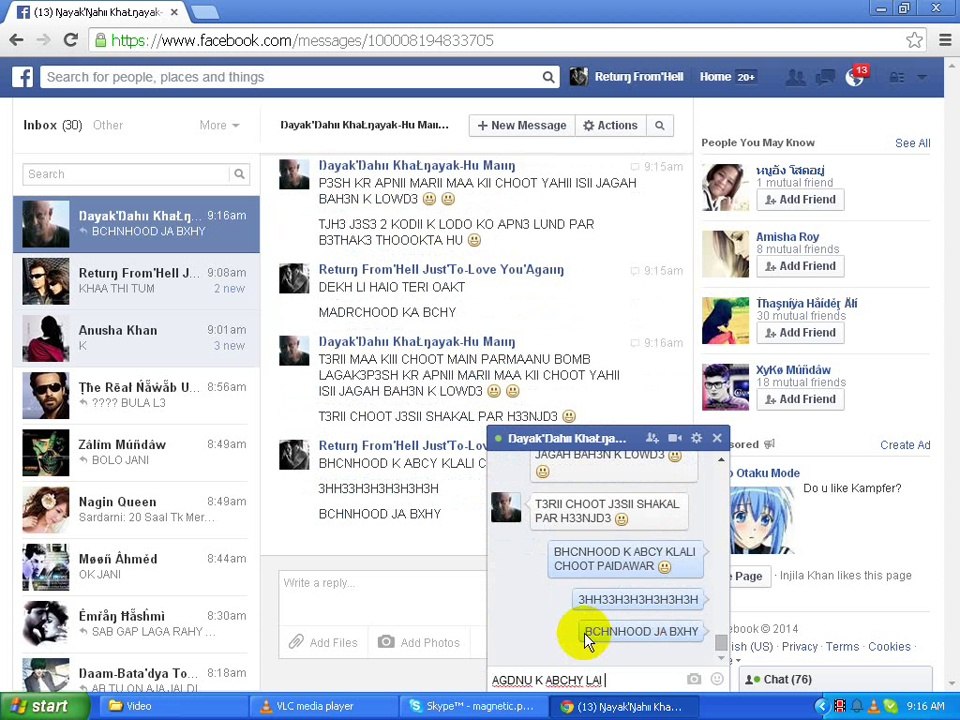Click the chat popup scrollbar thumb
The image size is (960, 720).
(721, 642)
